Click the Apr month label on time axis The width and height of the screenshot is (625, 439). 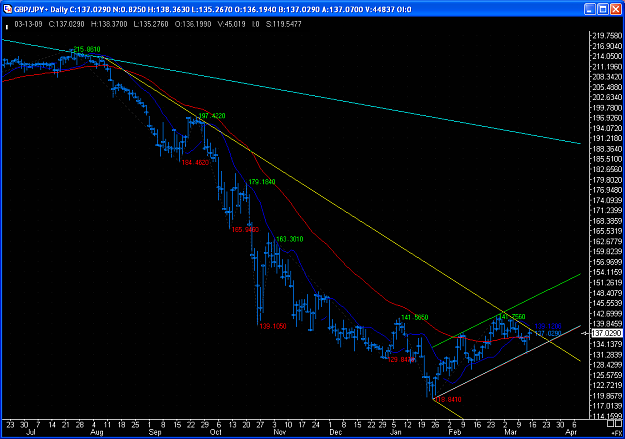pos(571,432)
